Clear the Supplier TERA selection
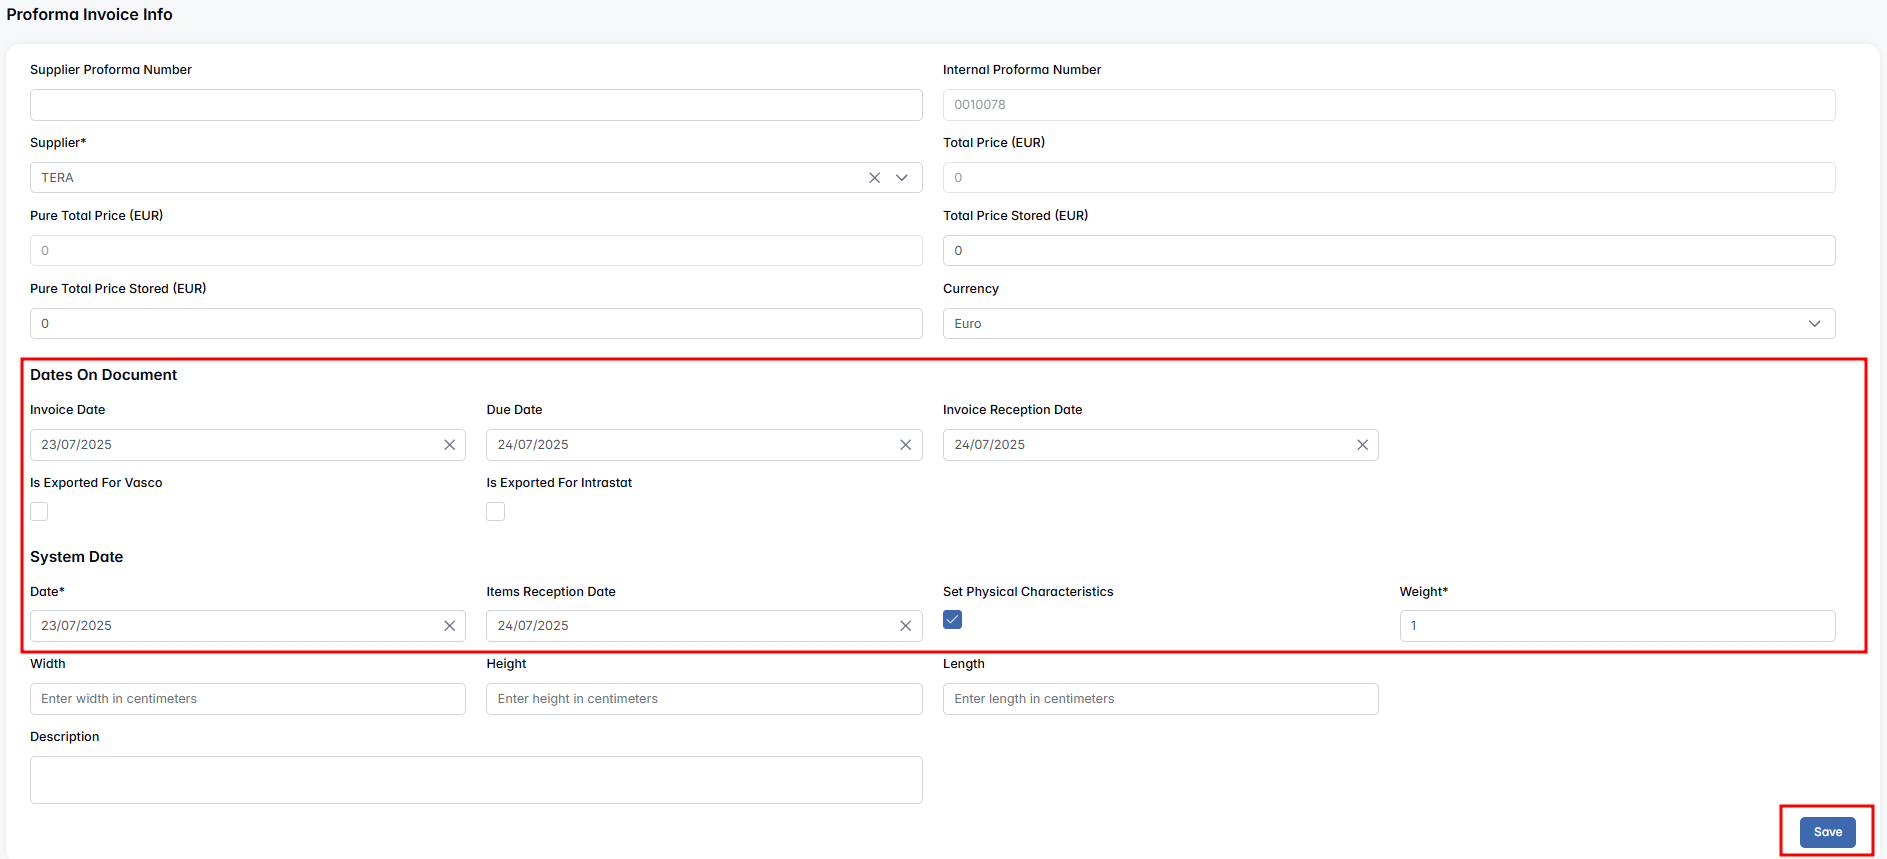The image size is (1887, 859). tap(874, 178)
